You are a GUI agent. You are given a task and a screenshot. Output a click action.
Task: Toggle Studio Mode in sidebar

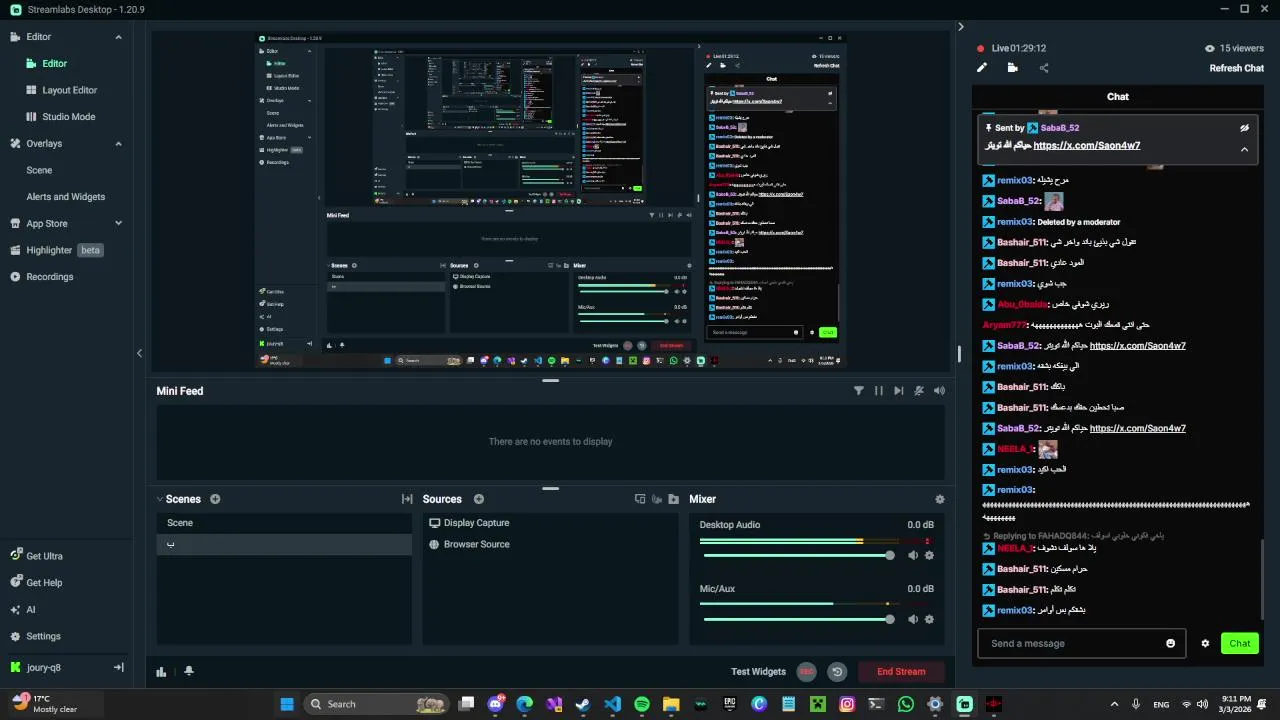[69, 117]
